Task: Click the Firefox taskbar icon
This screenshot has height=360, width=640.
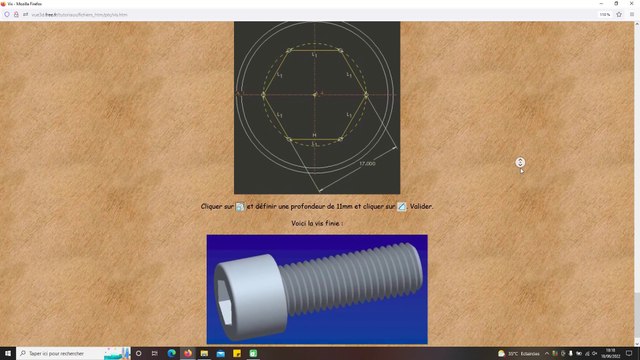Action: 188,353
